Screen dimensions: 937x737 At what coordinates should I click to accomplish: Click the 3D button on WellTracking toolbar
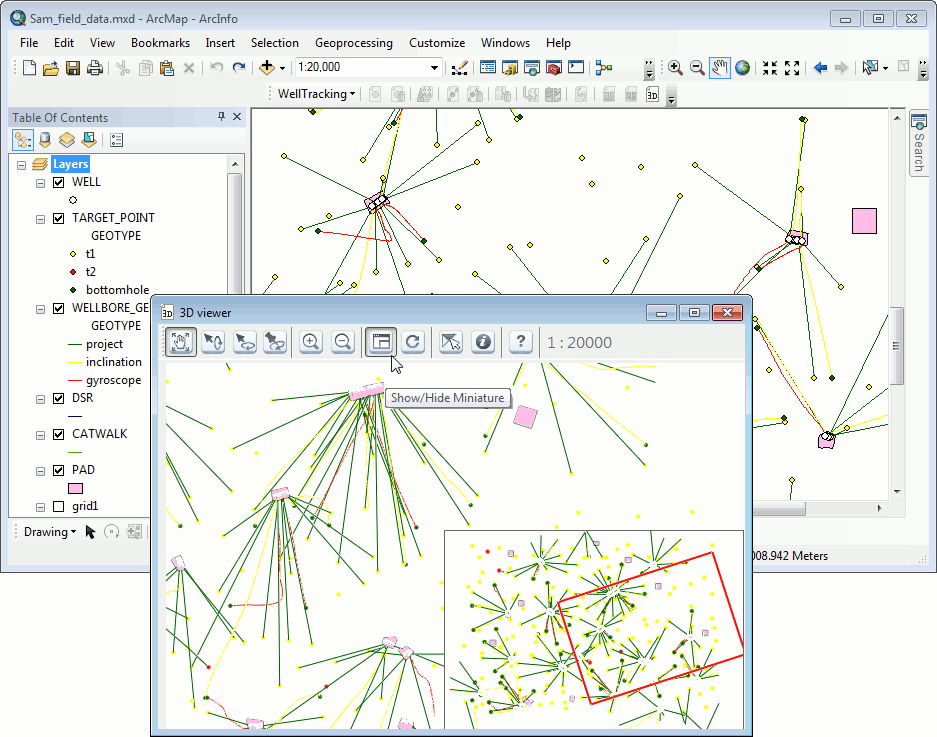(652, 94)
